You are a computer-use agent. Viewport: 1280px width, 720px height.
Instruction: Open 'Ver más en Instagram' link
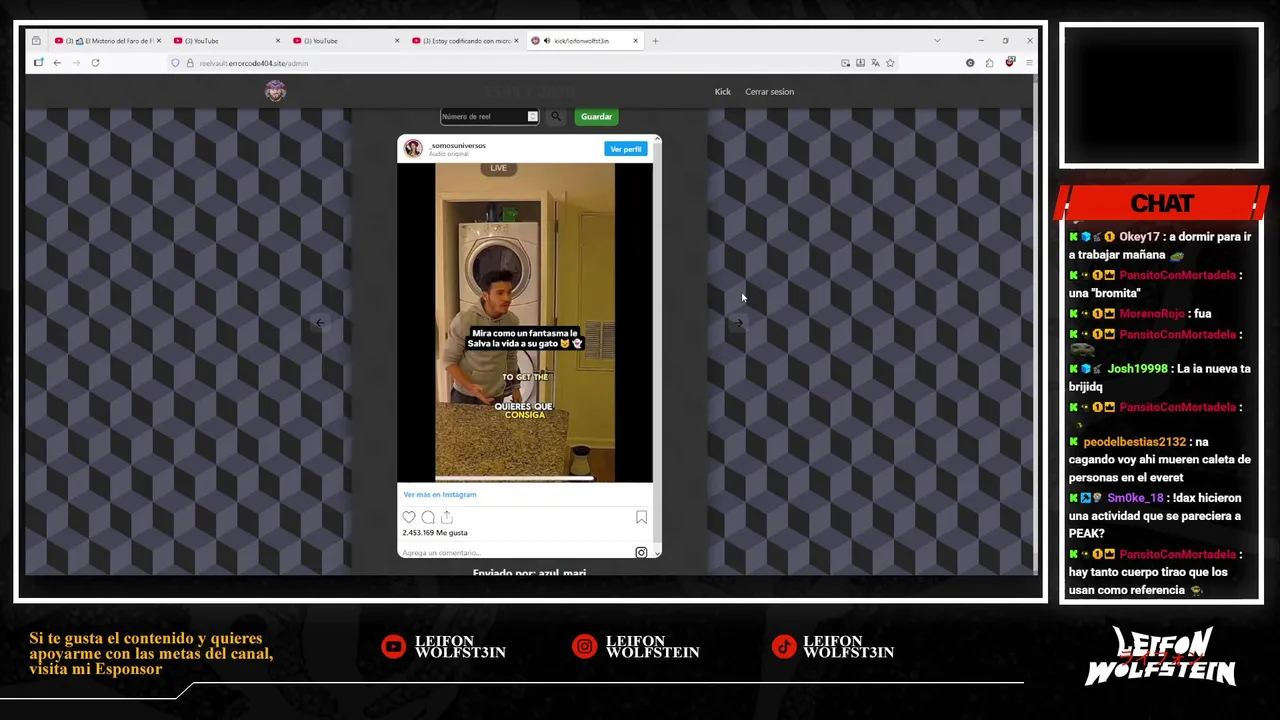pyautogui.click(x=440, y=494)
